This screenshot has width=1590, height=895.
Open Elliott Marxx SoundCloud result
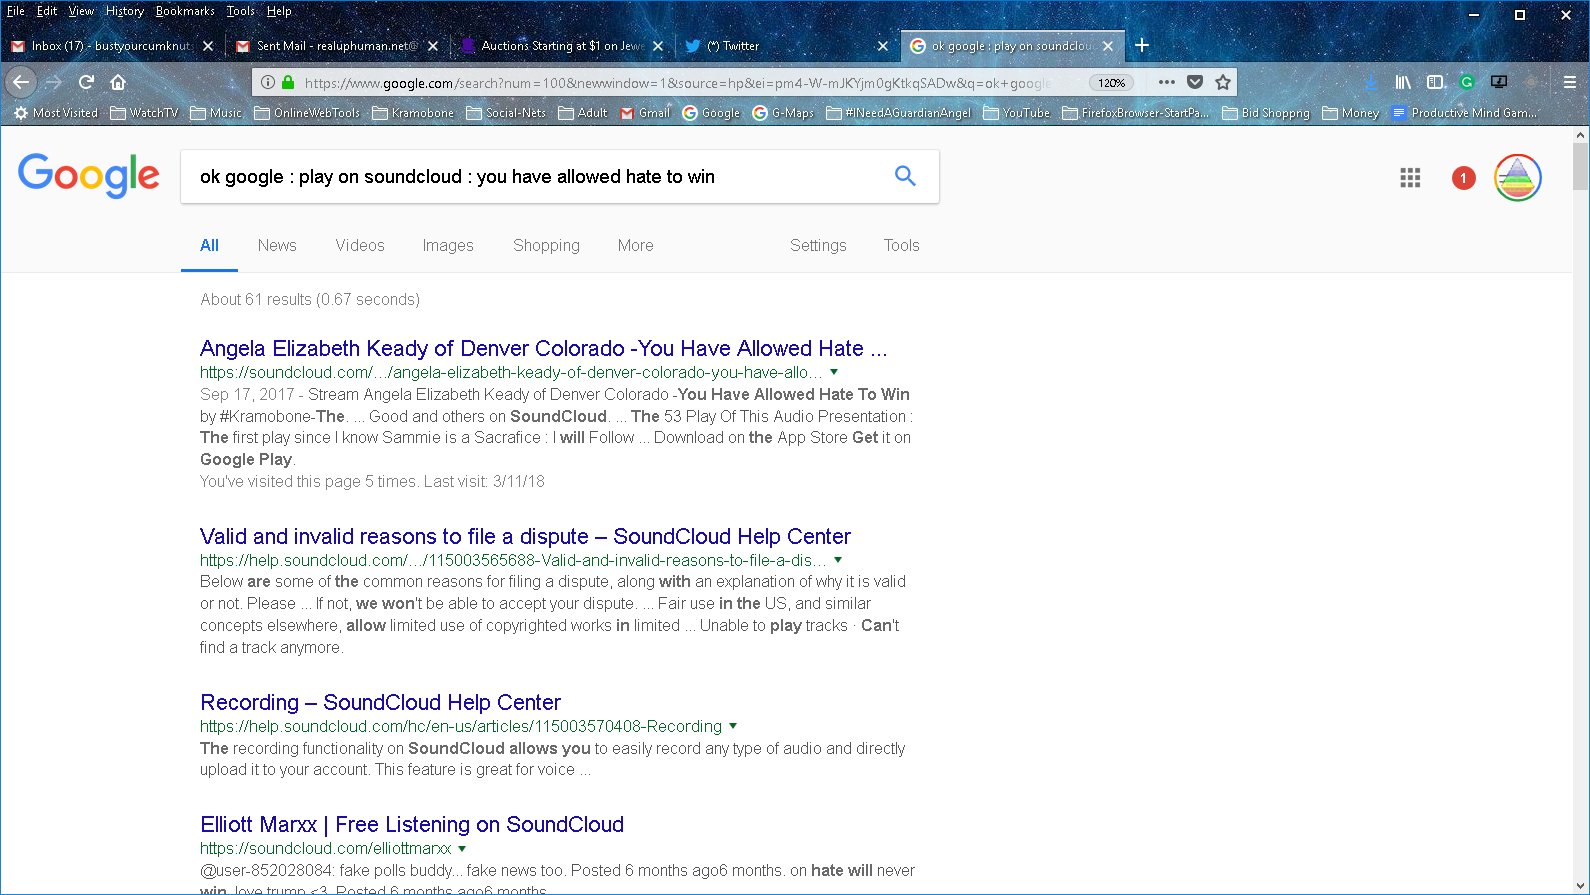click(x=412, y=824)
